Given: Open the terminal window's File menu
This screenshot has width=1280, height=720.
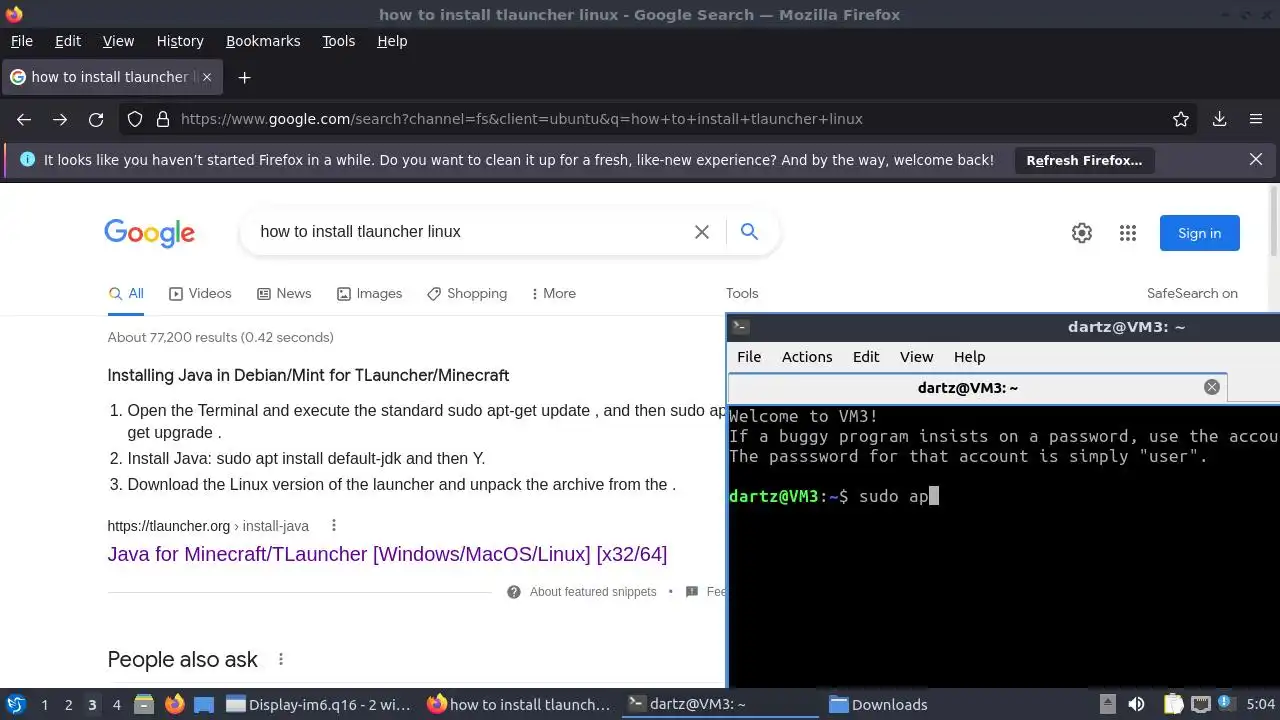Looking at the screenshot, I should pyautogui.click(x=749, y=357).
